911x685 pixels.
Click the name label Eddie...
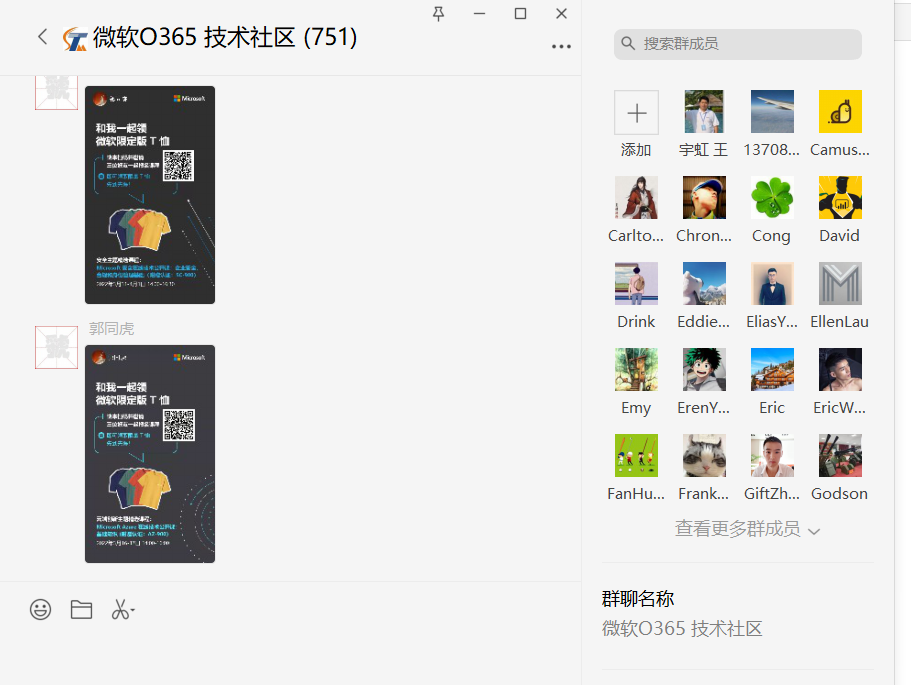point(704,322)
